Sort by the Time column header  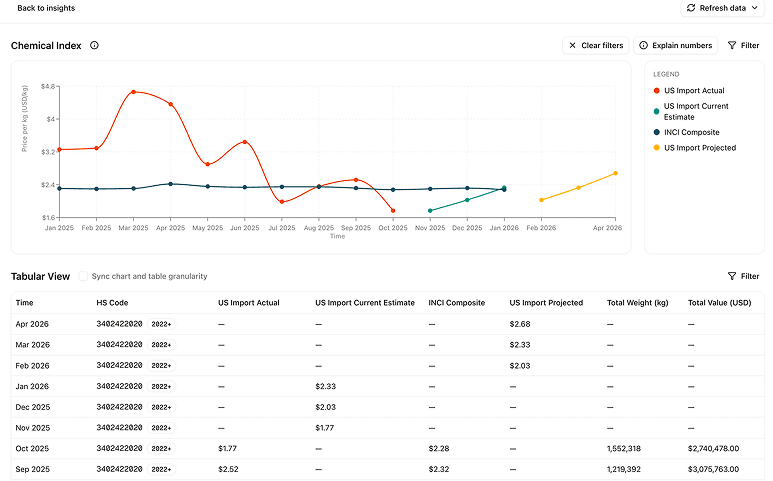[x=25, y=302]
